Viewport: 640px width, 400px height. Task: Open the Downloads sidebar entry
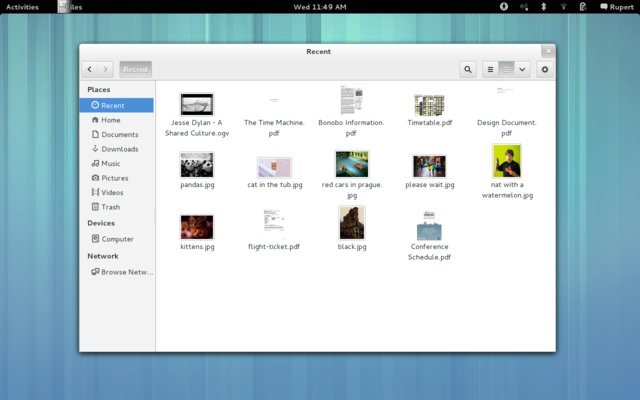pos(119,149)
